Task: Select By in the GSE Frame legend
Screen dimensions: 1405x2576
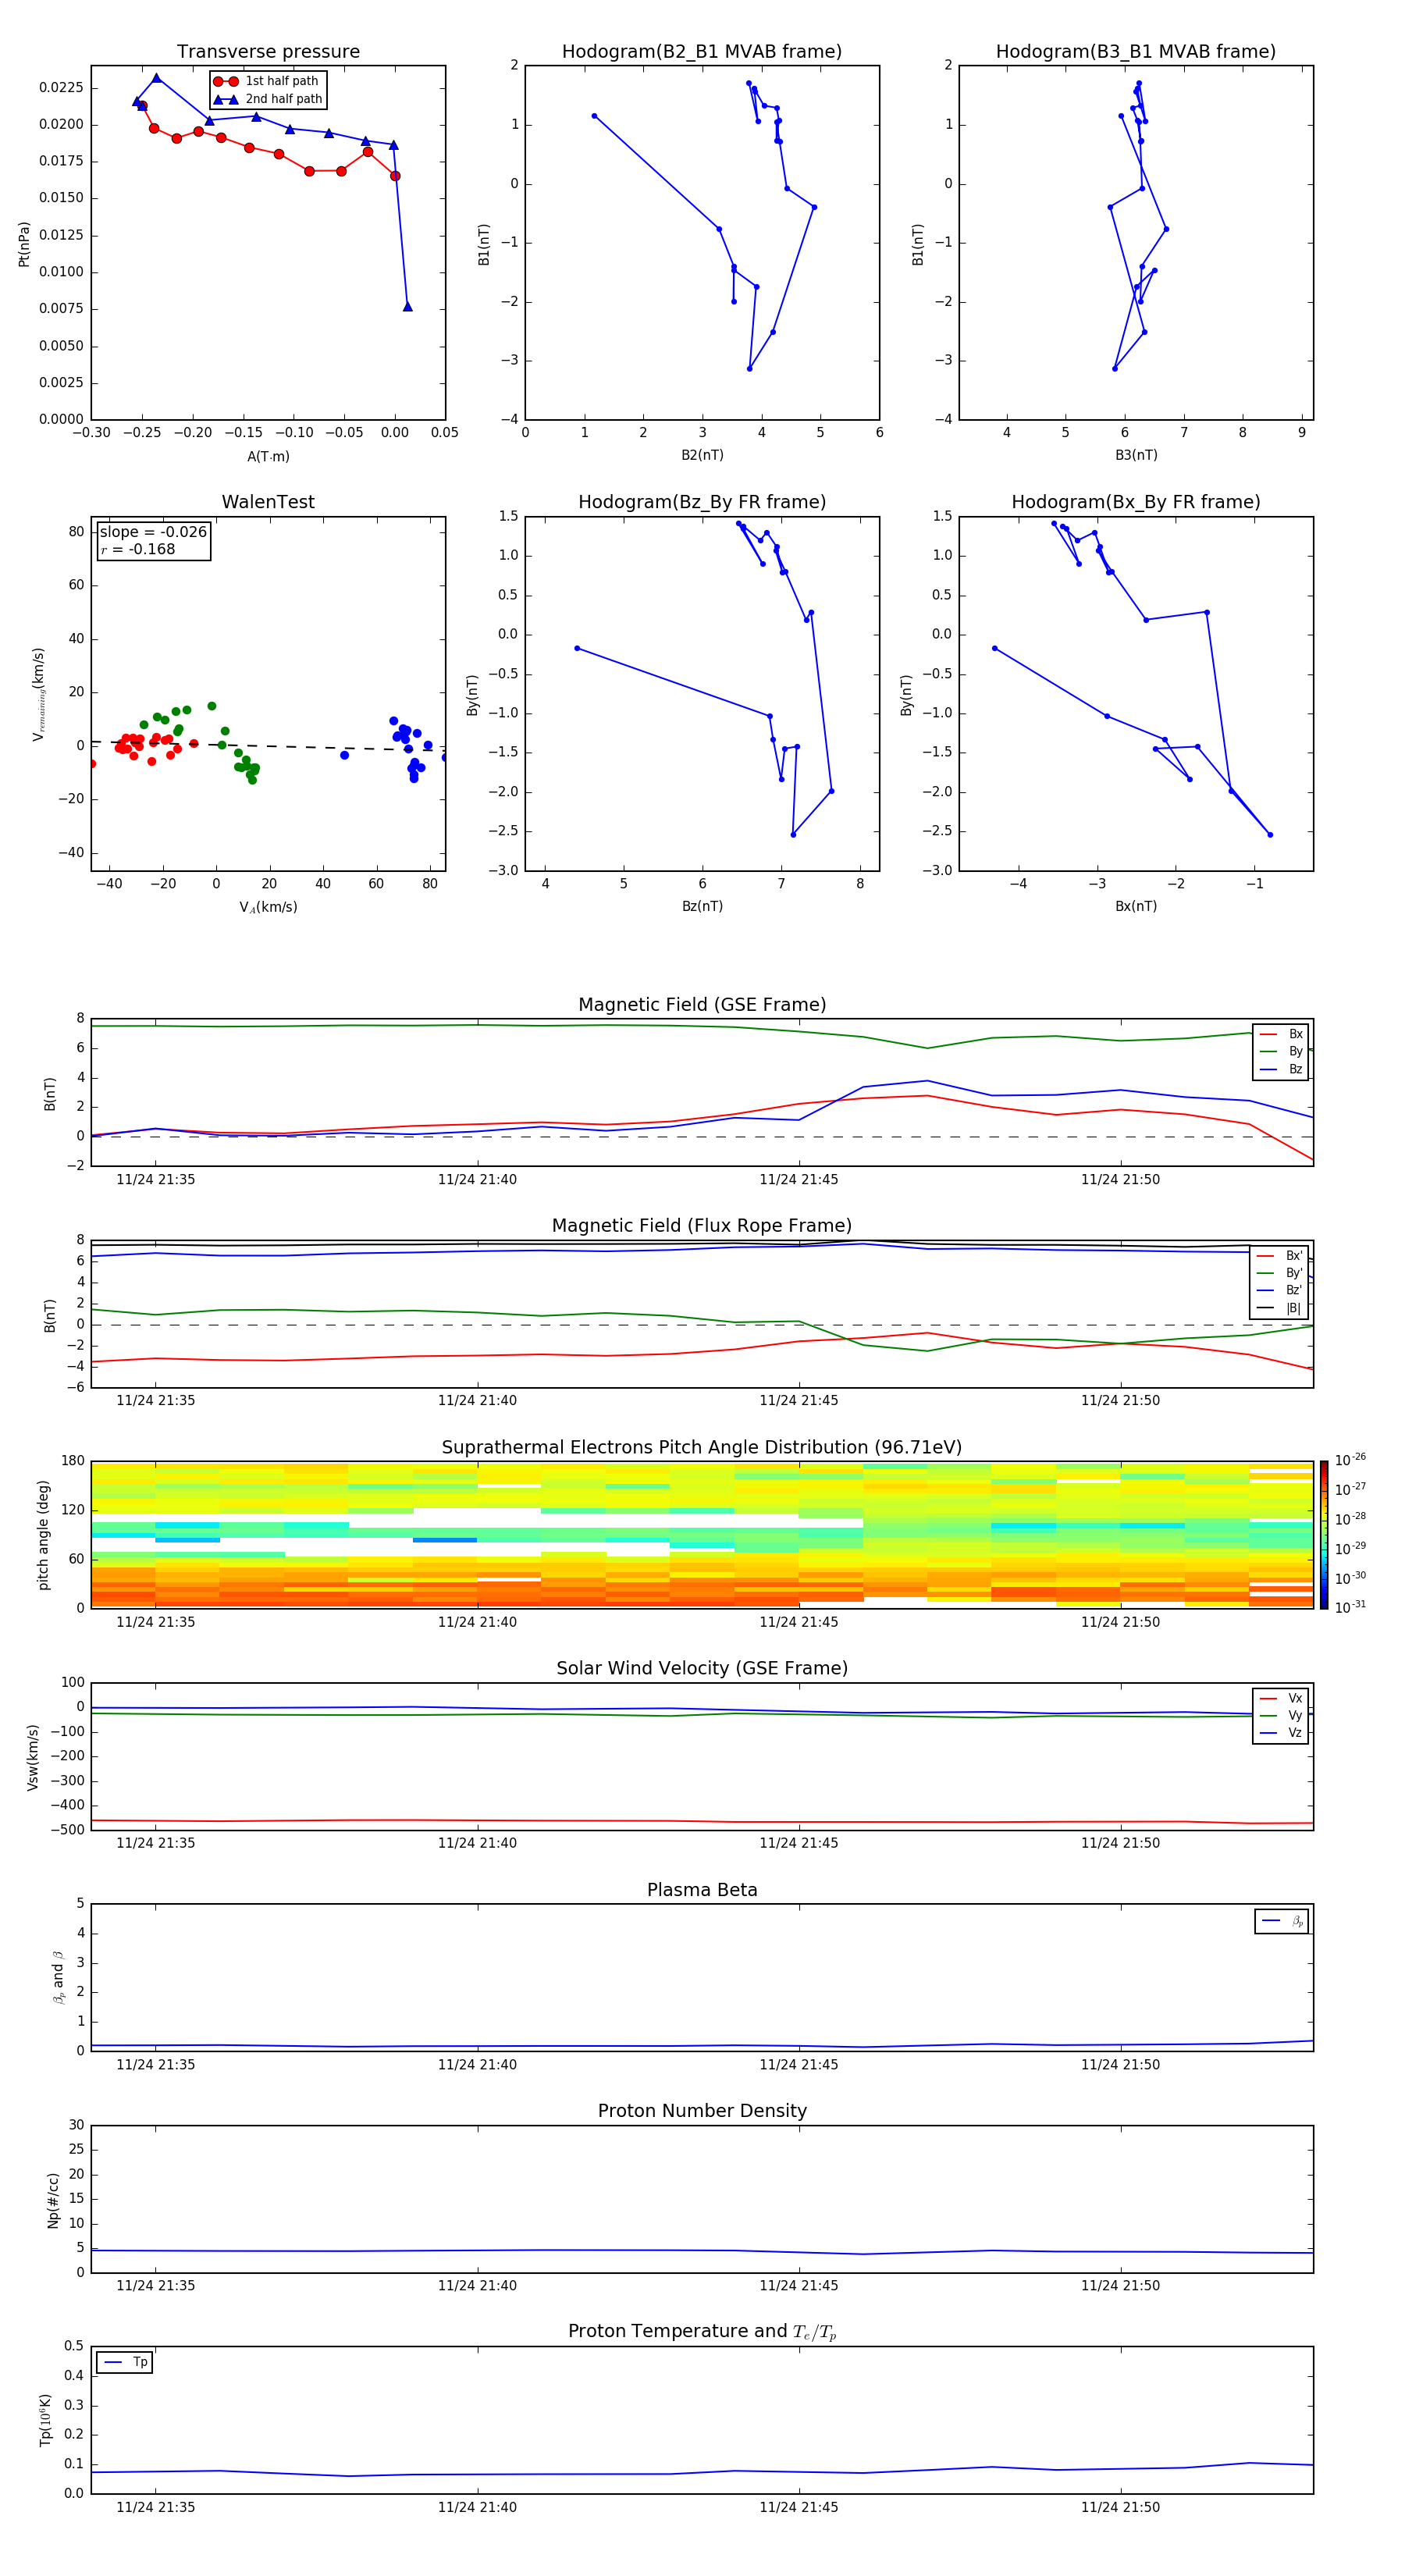Action: pos(1282,1051)
